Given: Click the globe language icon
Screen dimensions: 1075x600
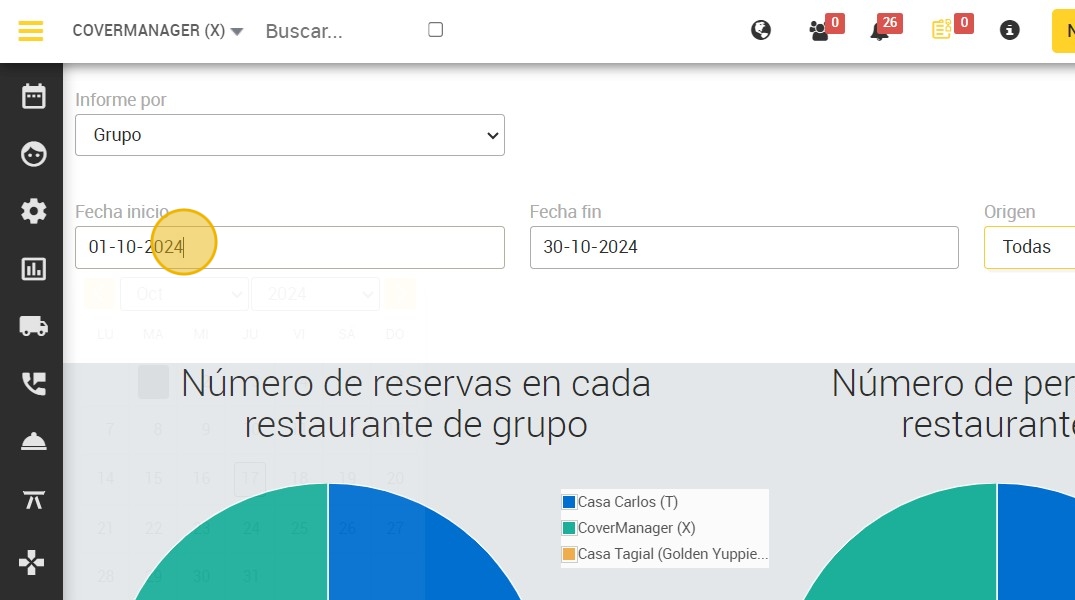Looking at the screenshot, I should (x=761, y=30).
